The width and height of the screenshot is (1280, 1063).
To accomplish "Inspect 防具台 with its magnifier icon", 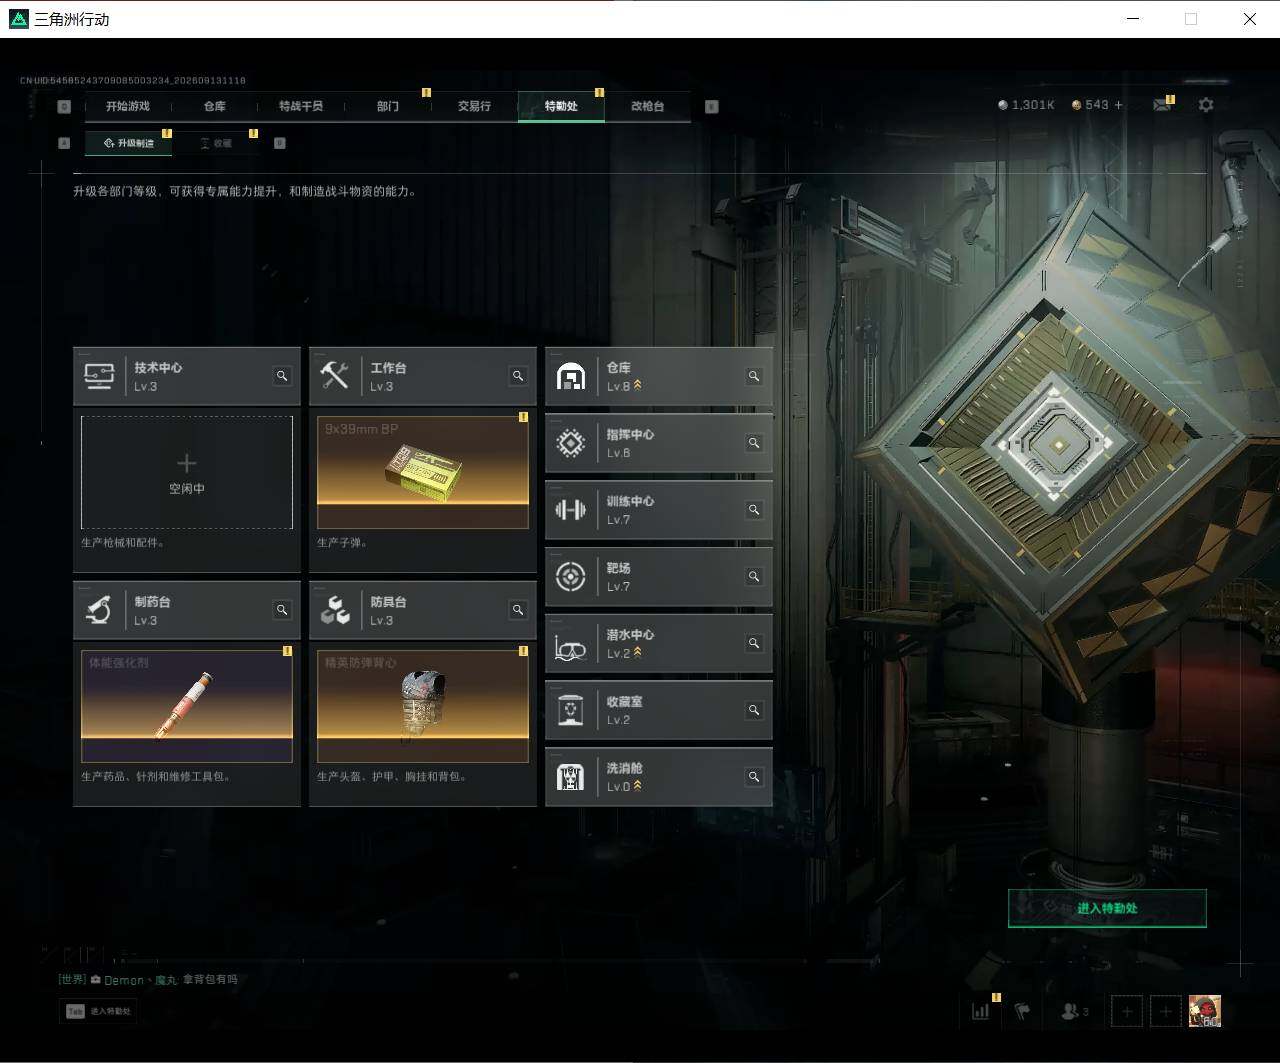I will point(518,610).
